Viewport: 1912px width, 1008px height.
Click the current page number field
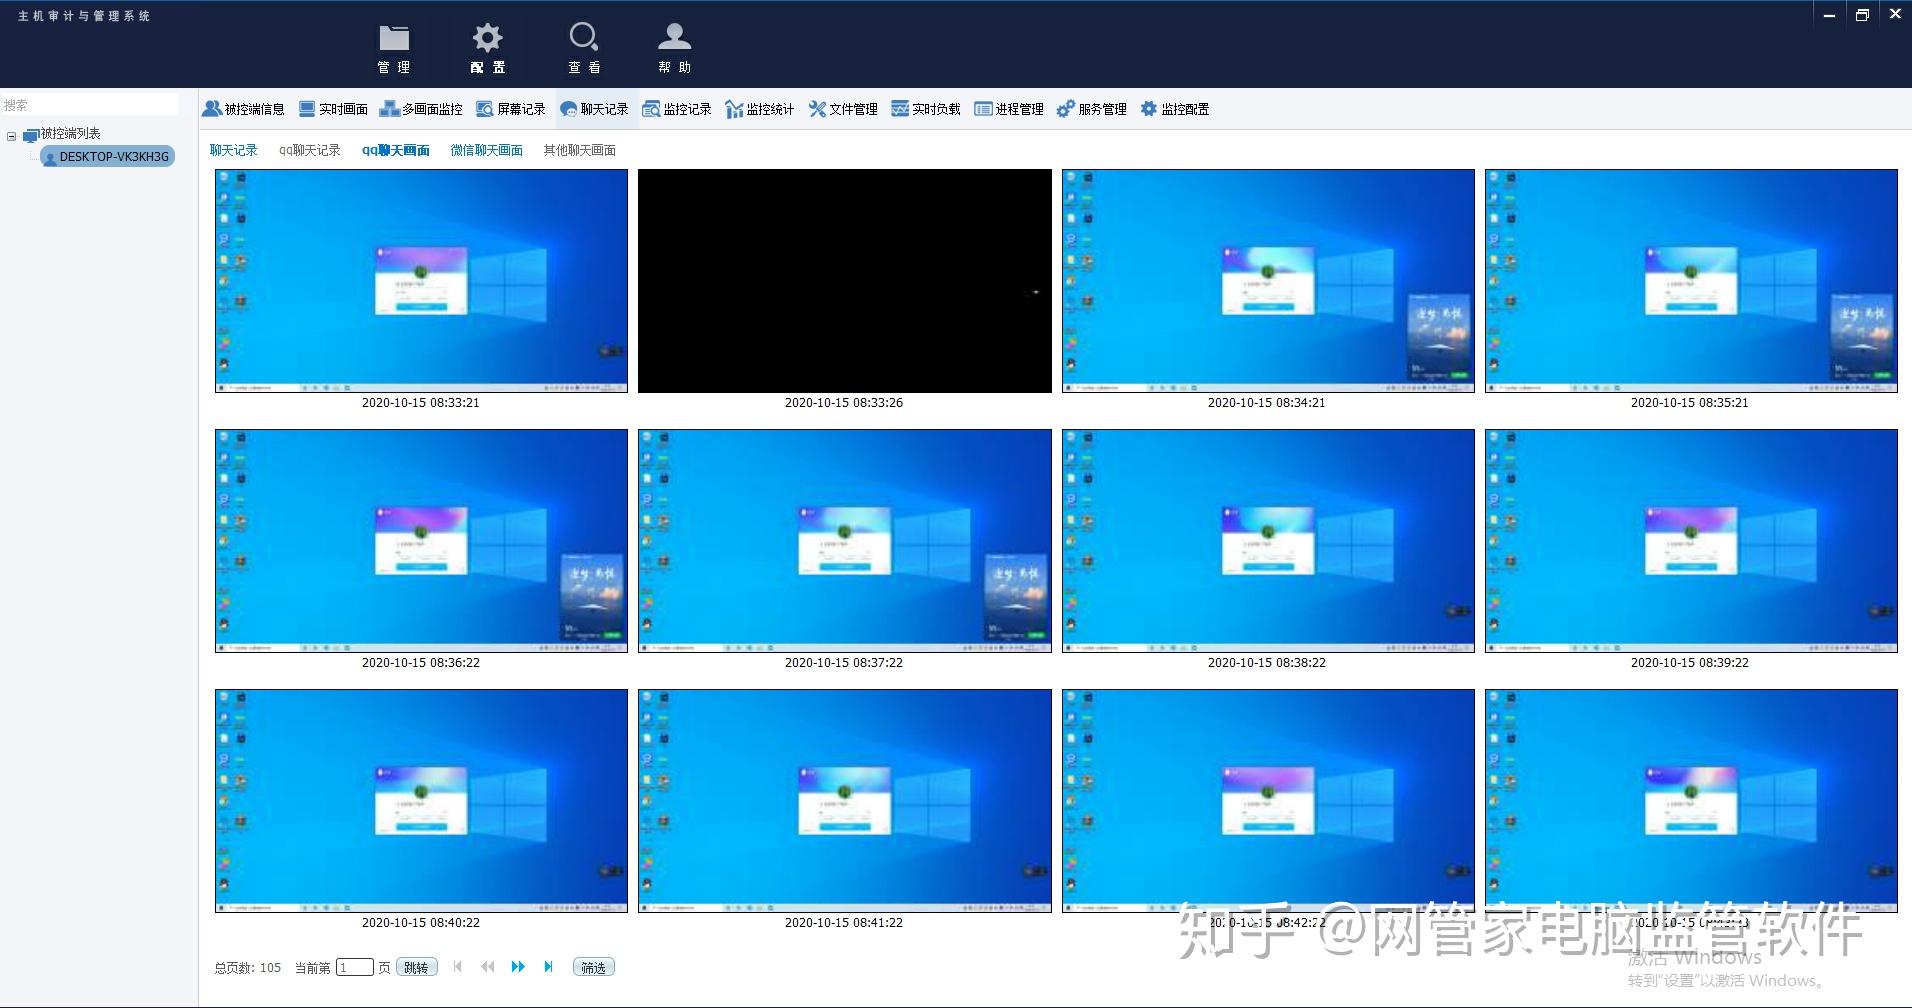point(354,967)
